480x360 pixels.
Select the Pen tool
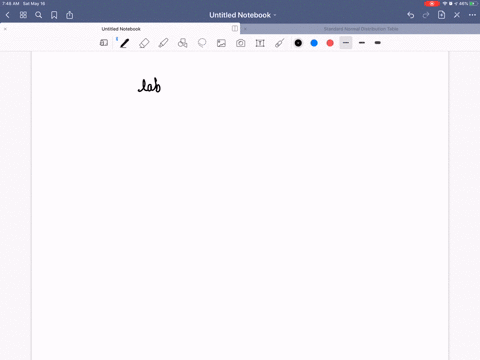[x=125, y=43]
